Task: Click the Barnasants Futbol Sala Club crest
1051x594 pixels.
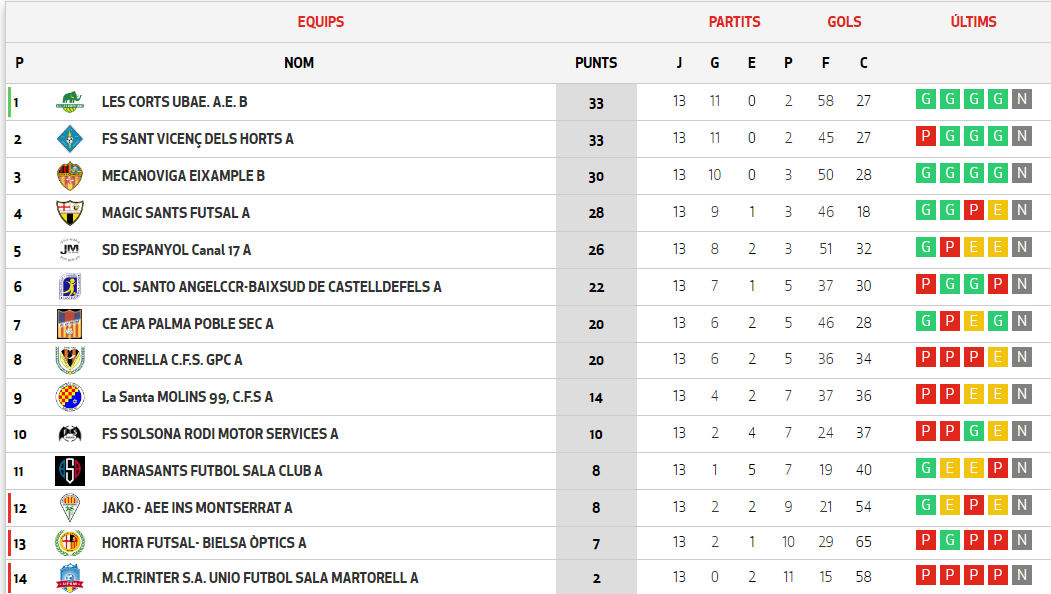Action: (x=70, y=471)
